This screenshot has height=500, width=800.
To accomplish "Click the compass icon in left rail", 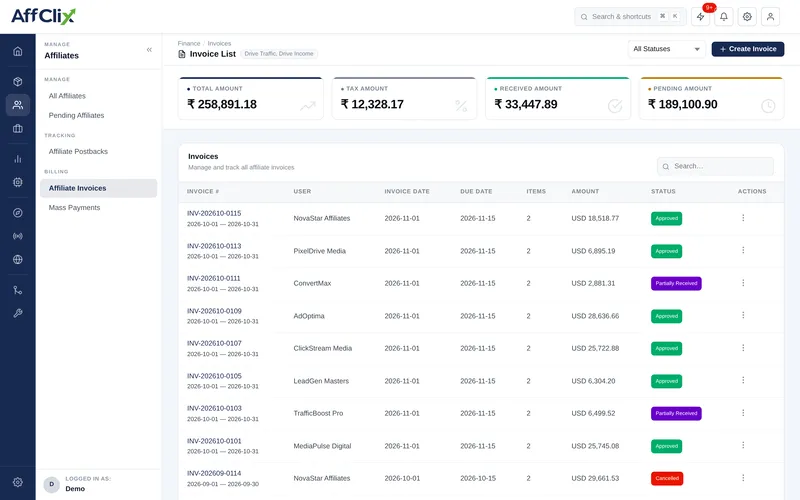I will pos(18,213).
